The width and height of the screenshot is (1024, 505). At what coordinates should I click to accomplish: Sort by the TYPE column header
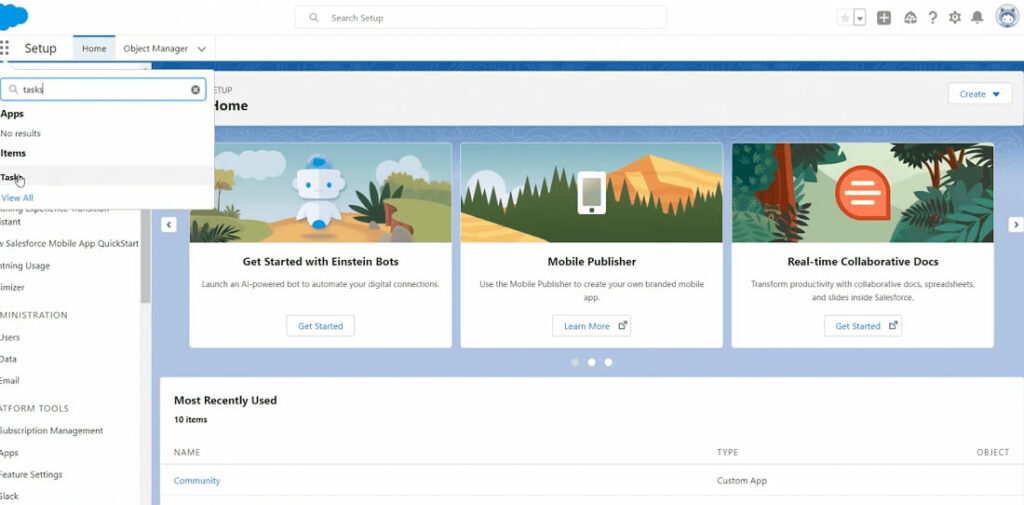pos(728,452)
